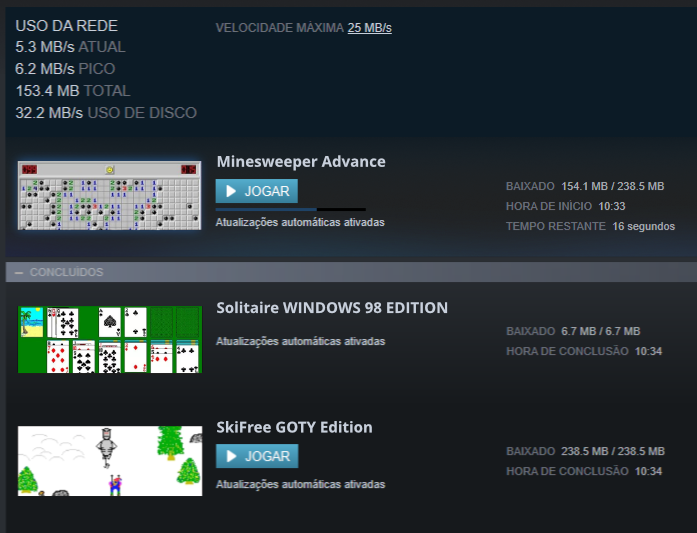The image size is (697, 533).
Task: Click the play triangle icon on SkiFree's JOGAR
Action: coord(231,456)
